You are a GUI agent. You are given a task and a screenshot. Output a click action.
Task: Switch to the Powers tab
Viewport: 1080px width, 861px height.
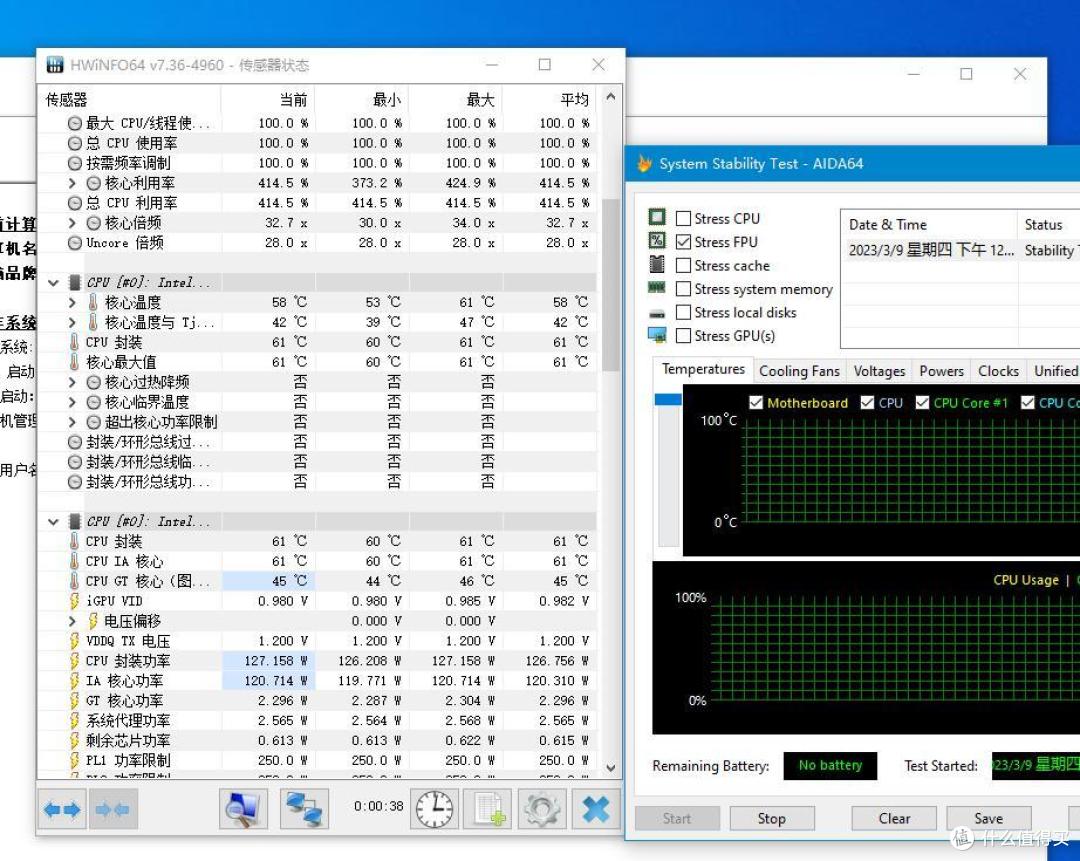942,371
